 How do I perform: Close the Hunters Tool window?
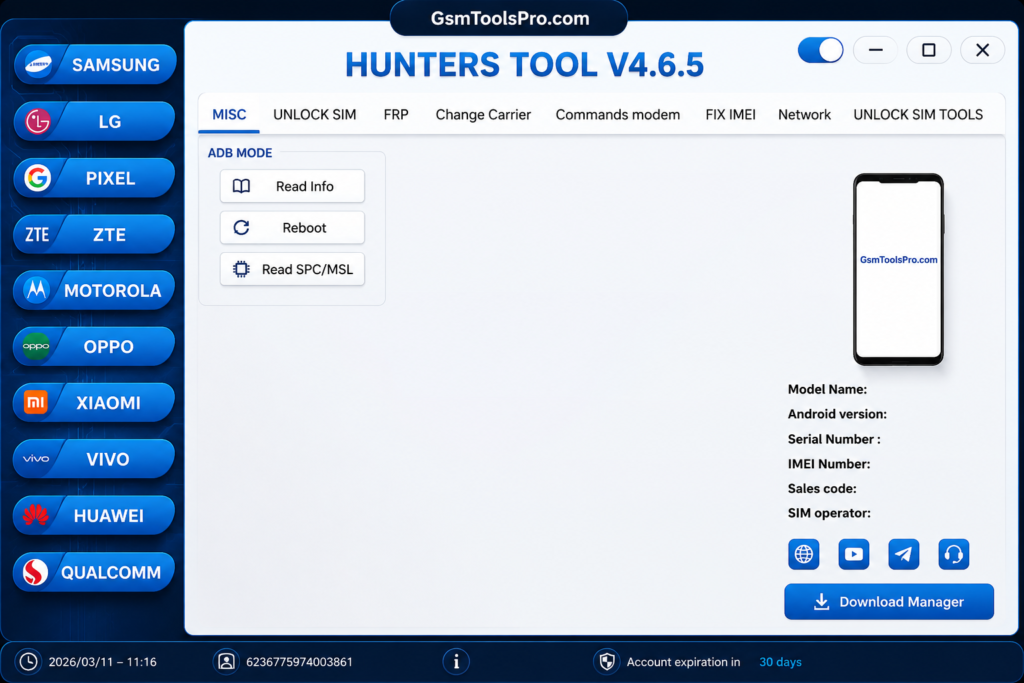click(982, 50)
